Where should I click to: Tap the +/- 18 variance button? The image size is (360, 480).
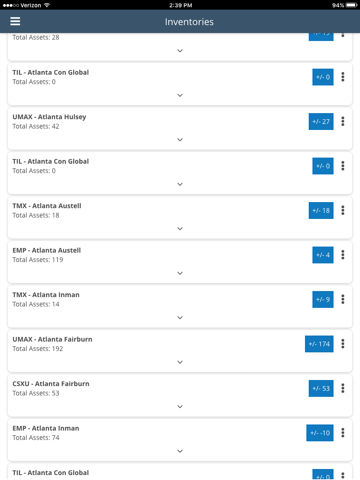tap(321, 210)
